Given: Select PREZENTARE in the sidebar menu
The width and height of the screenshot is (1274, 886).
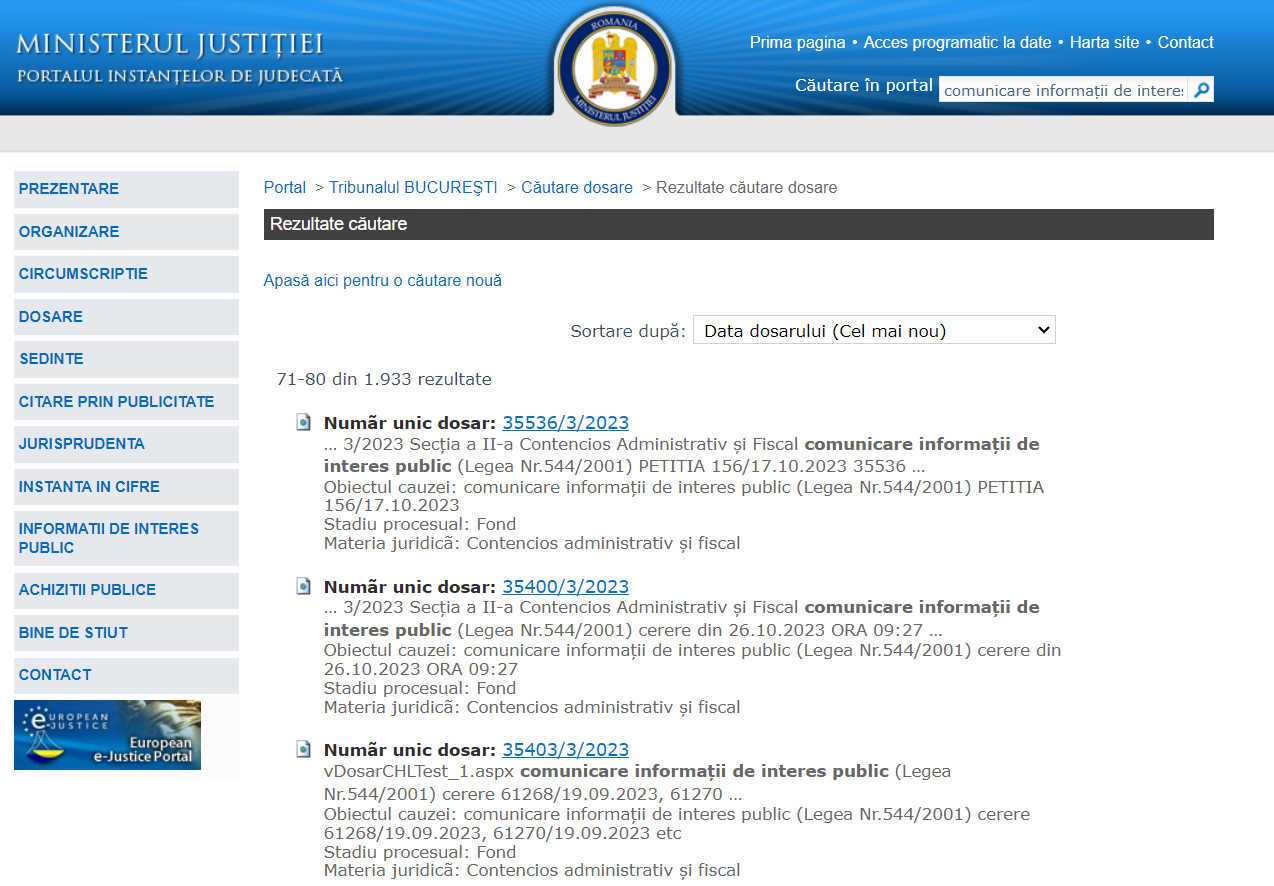Looking at the screenshot, I should tap(126, 189).
